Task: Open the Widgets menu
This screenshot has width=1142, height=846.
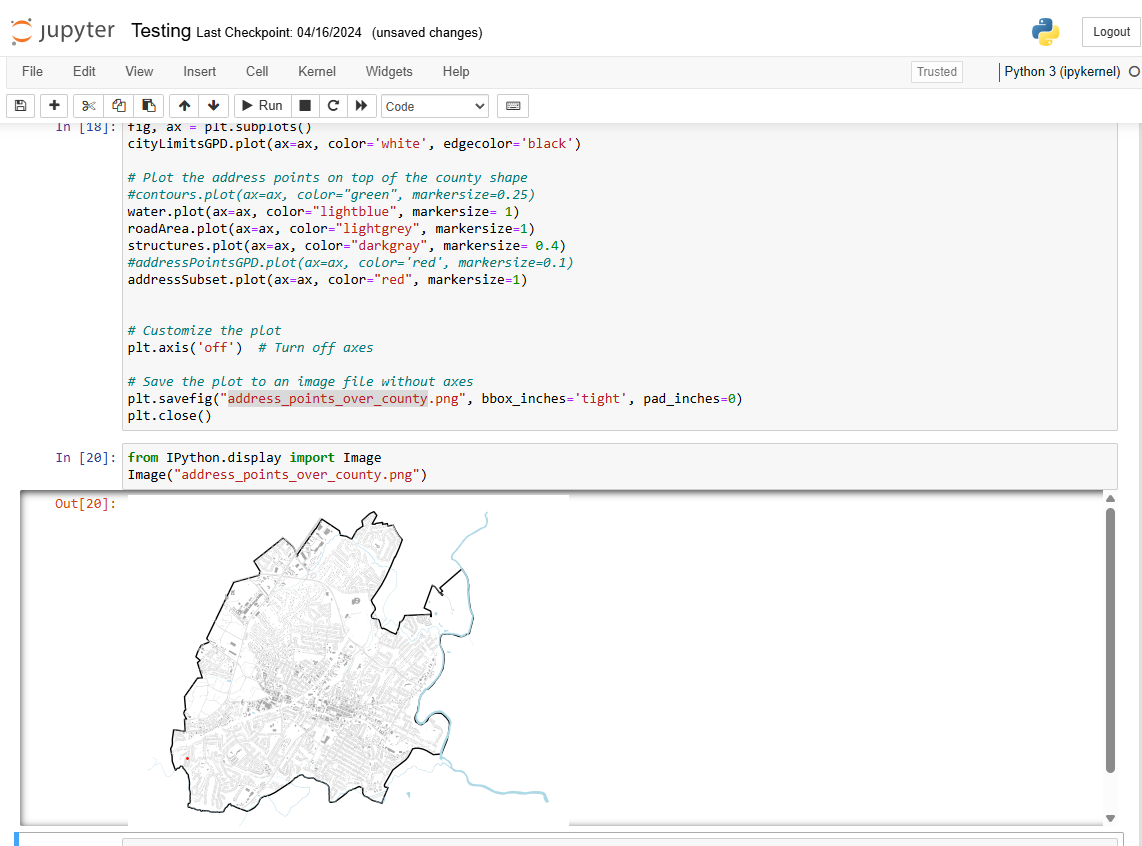Action: (389, 71)
